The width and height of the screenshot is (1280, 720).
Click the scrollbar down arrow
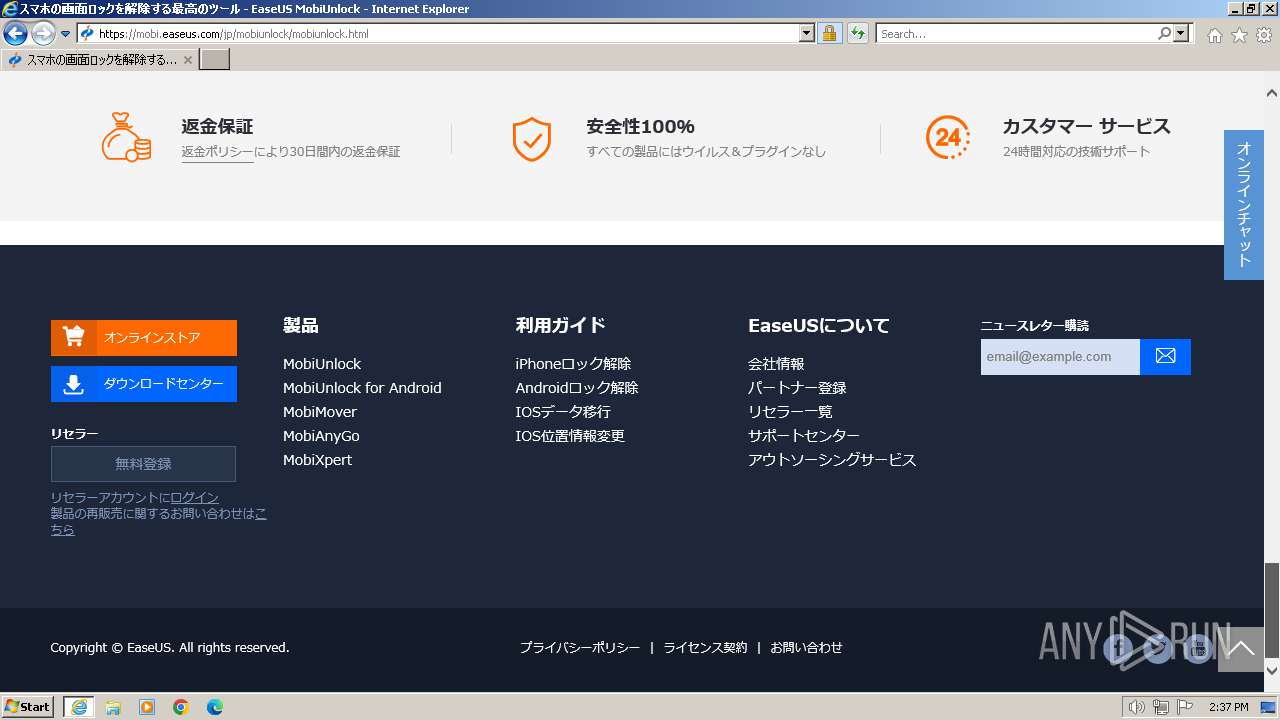coord(1272,669)
